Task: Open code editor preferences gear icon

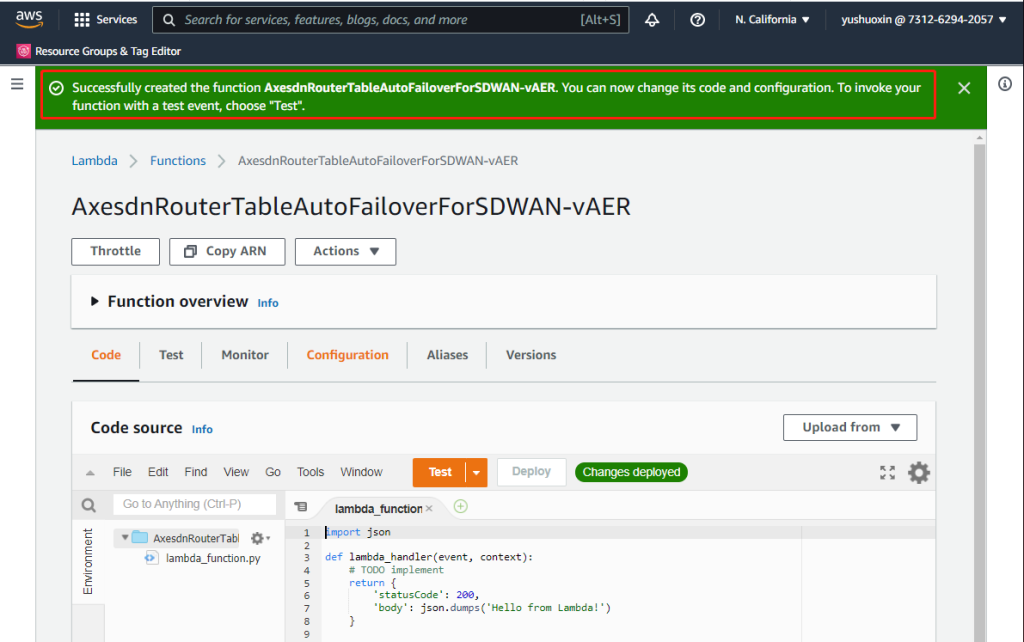Action: point(918,473)
